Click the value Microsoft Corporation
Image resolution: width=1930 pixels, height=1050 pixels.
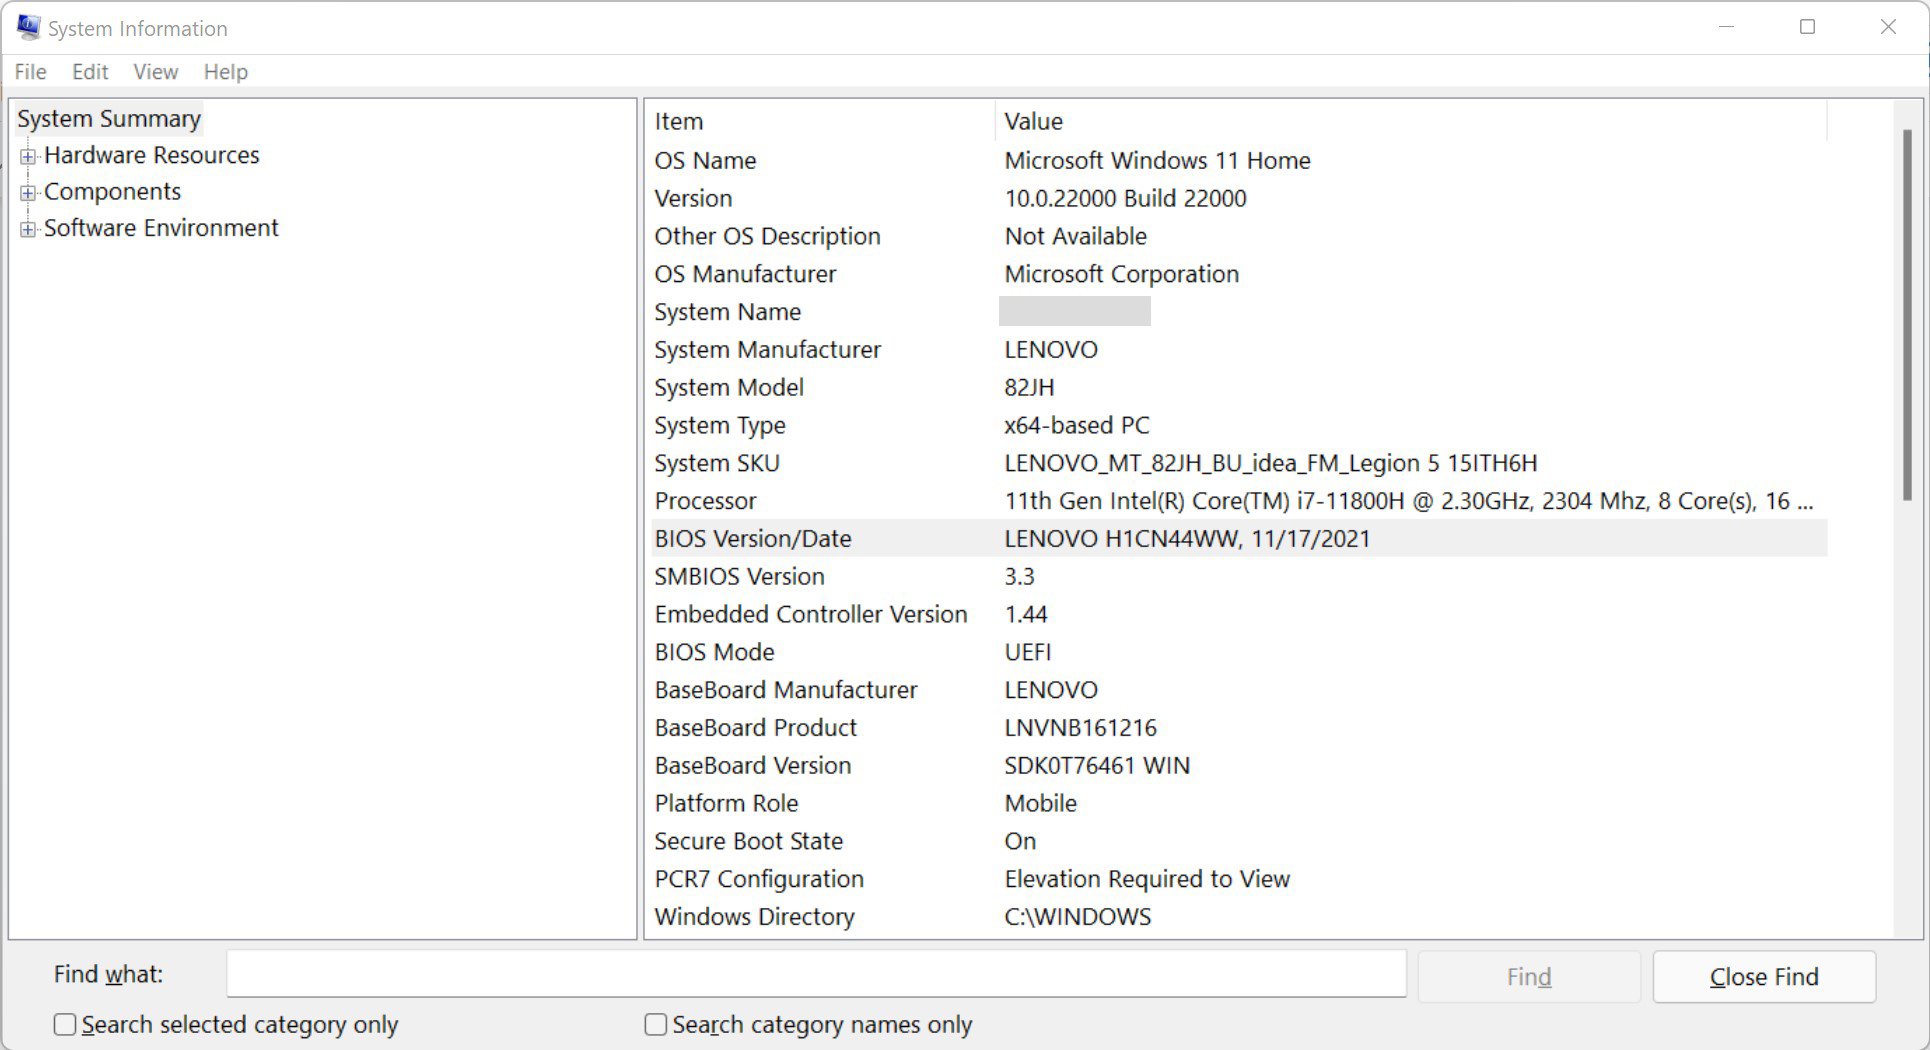click(1121, 274)
